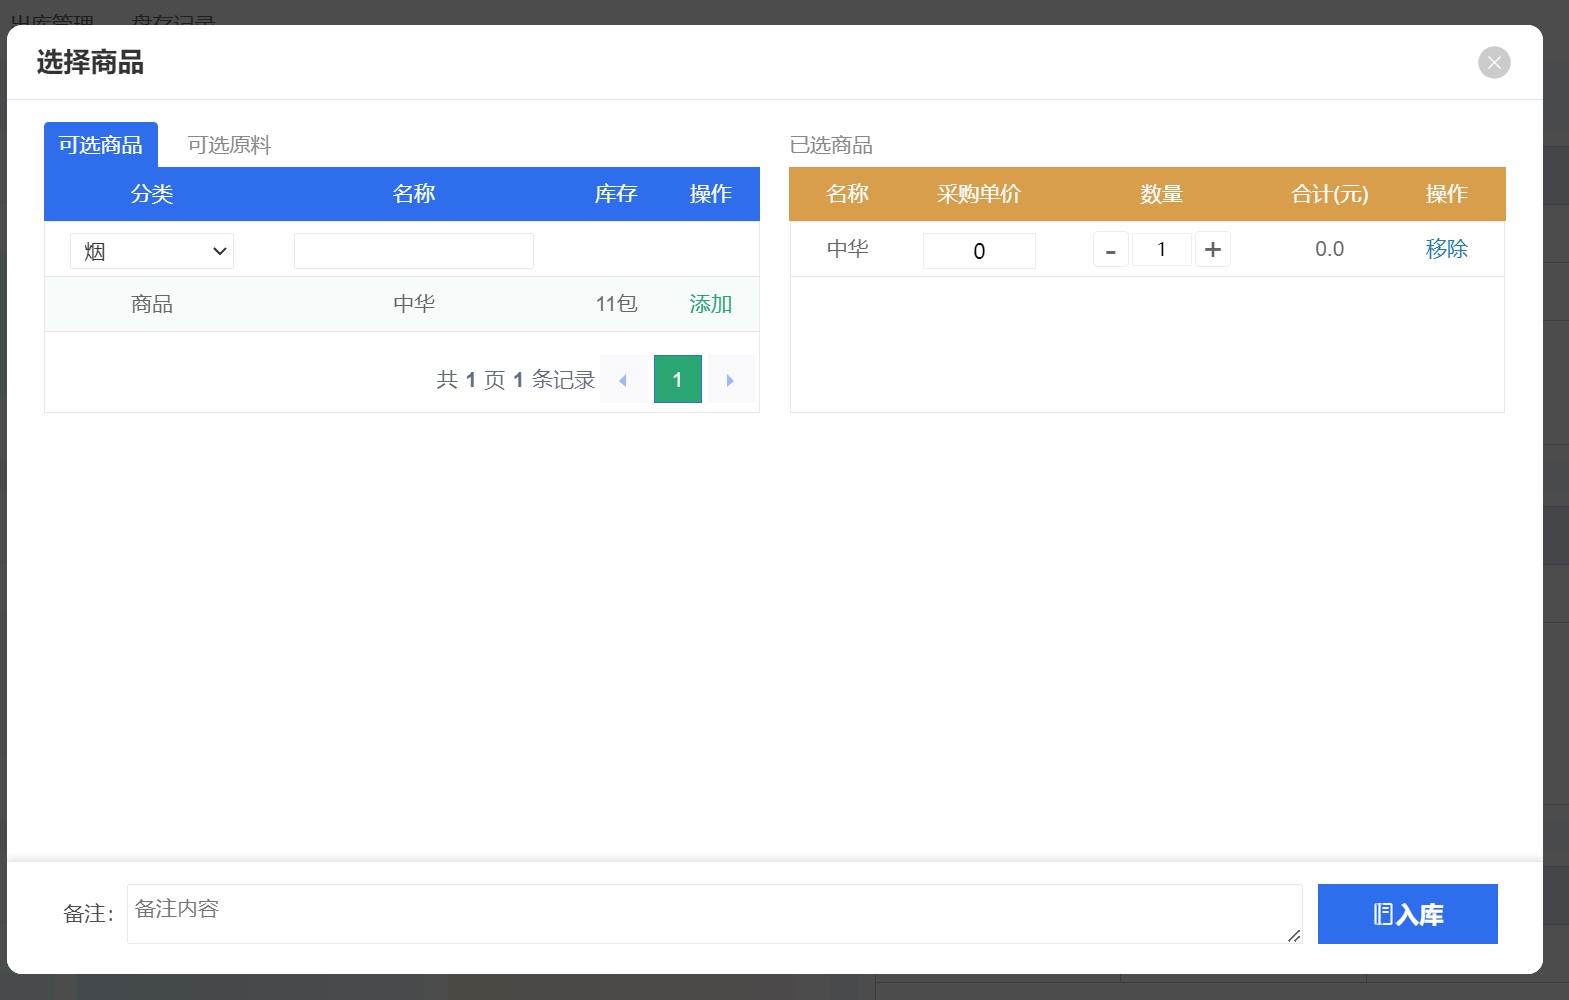Image resolution: width=1569 pixels, height=1000 pixels.
Task: Click the 分类 column header
Action: [x=152, y=194]
